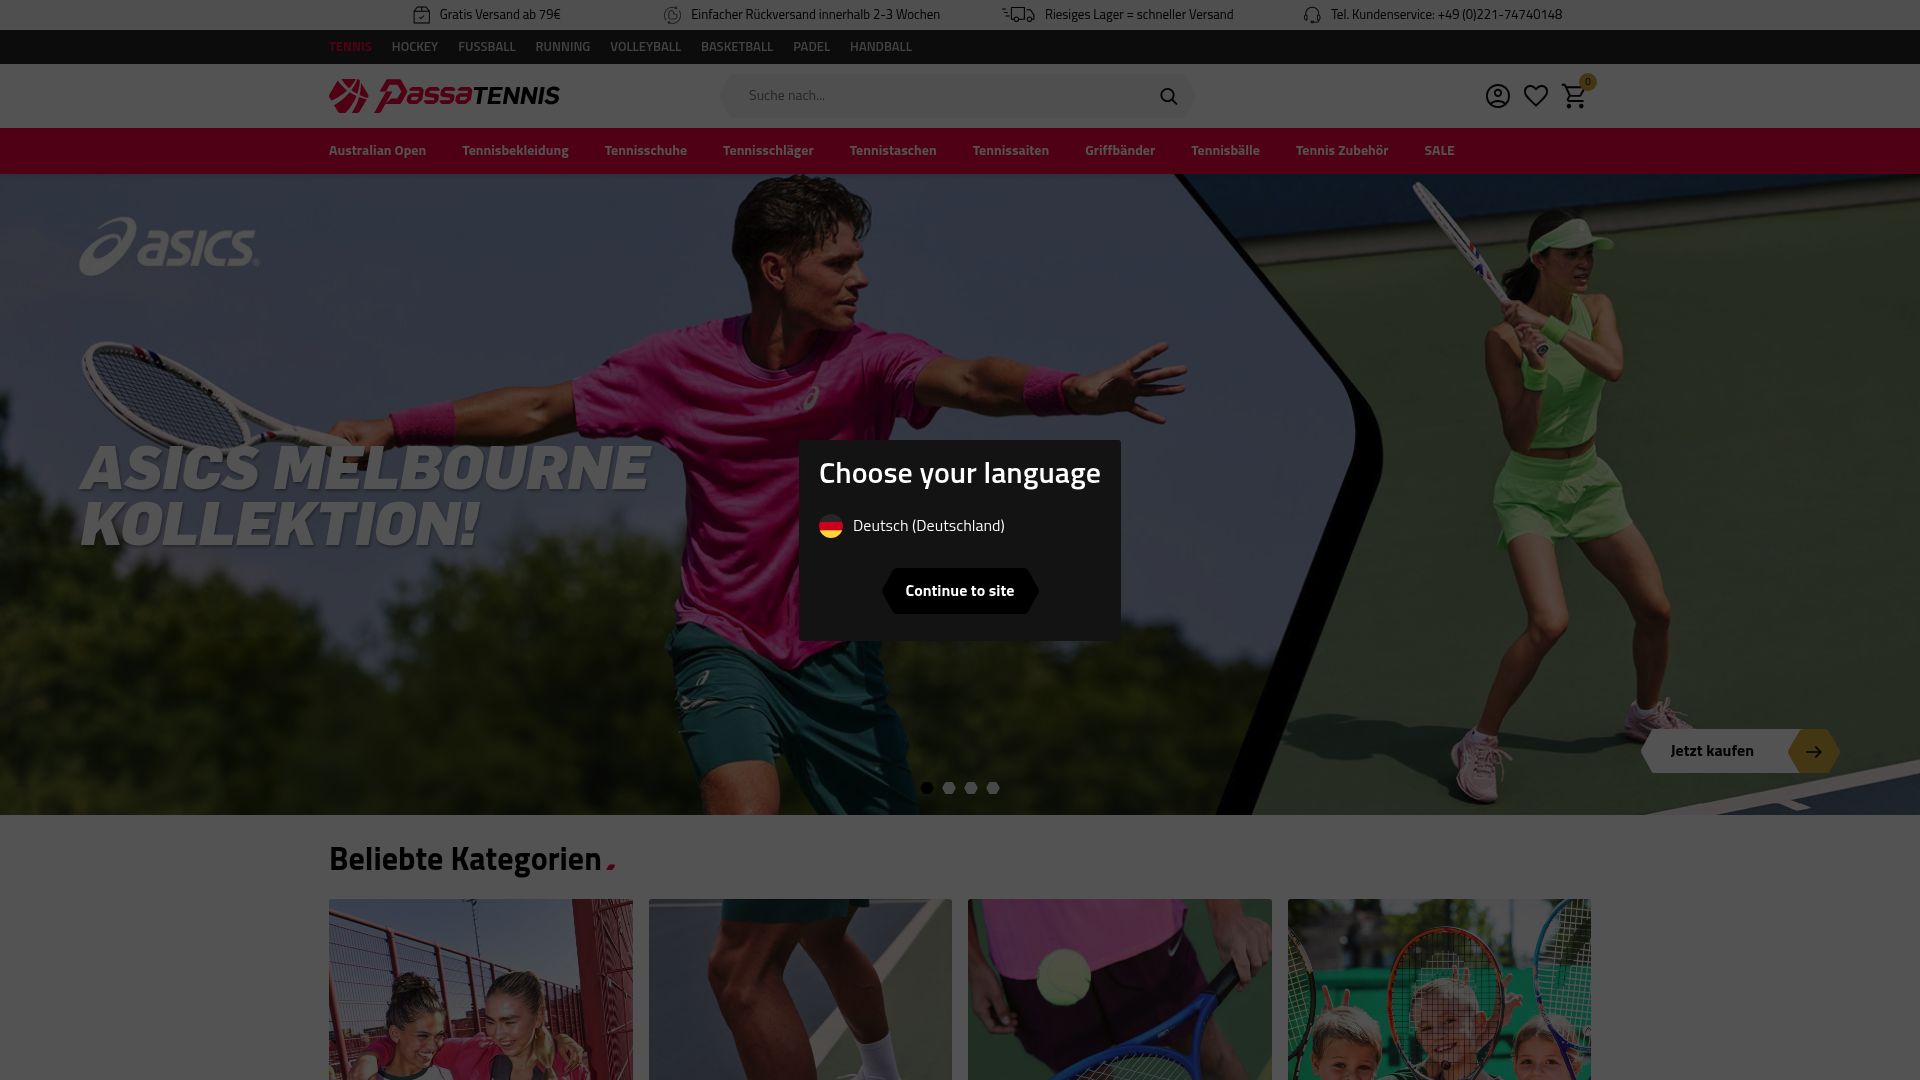The width and height of the screenshot is (1920, 1080).
Task: Open category thumbnail with pink shirt and ball
Action: click(x=1120, y=989)
